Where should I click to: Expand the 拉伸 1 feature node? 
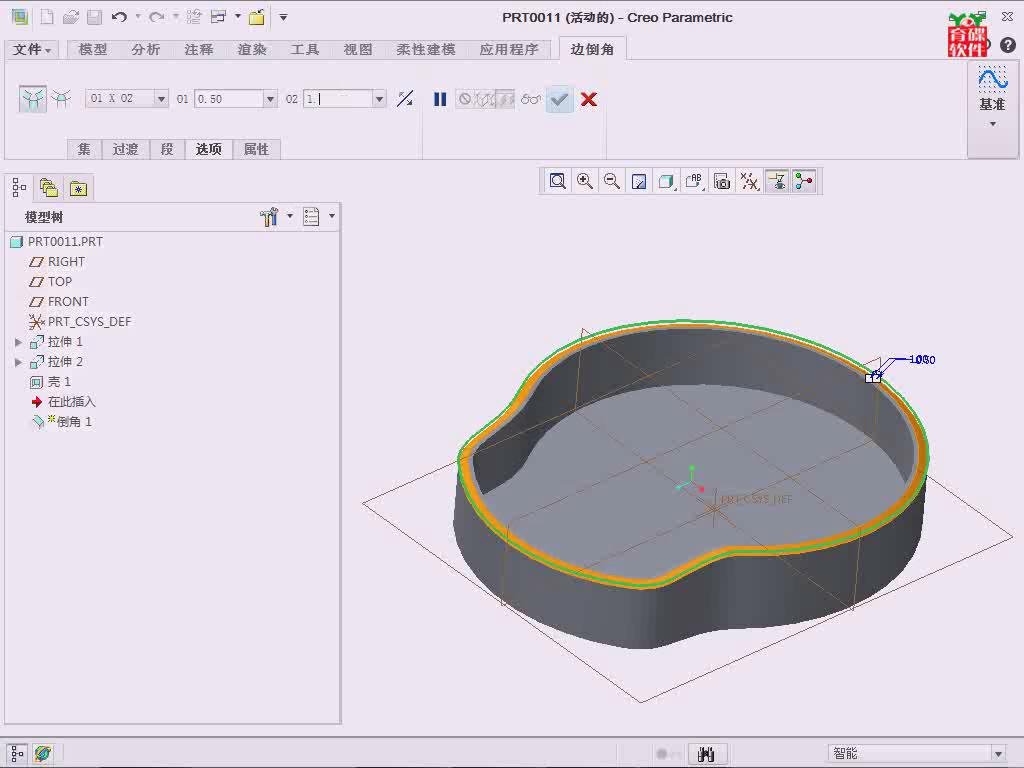18,342
